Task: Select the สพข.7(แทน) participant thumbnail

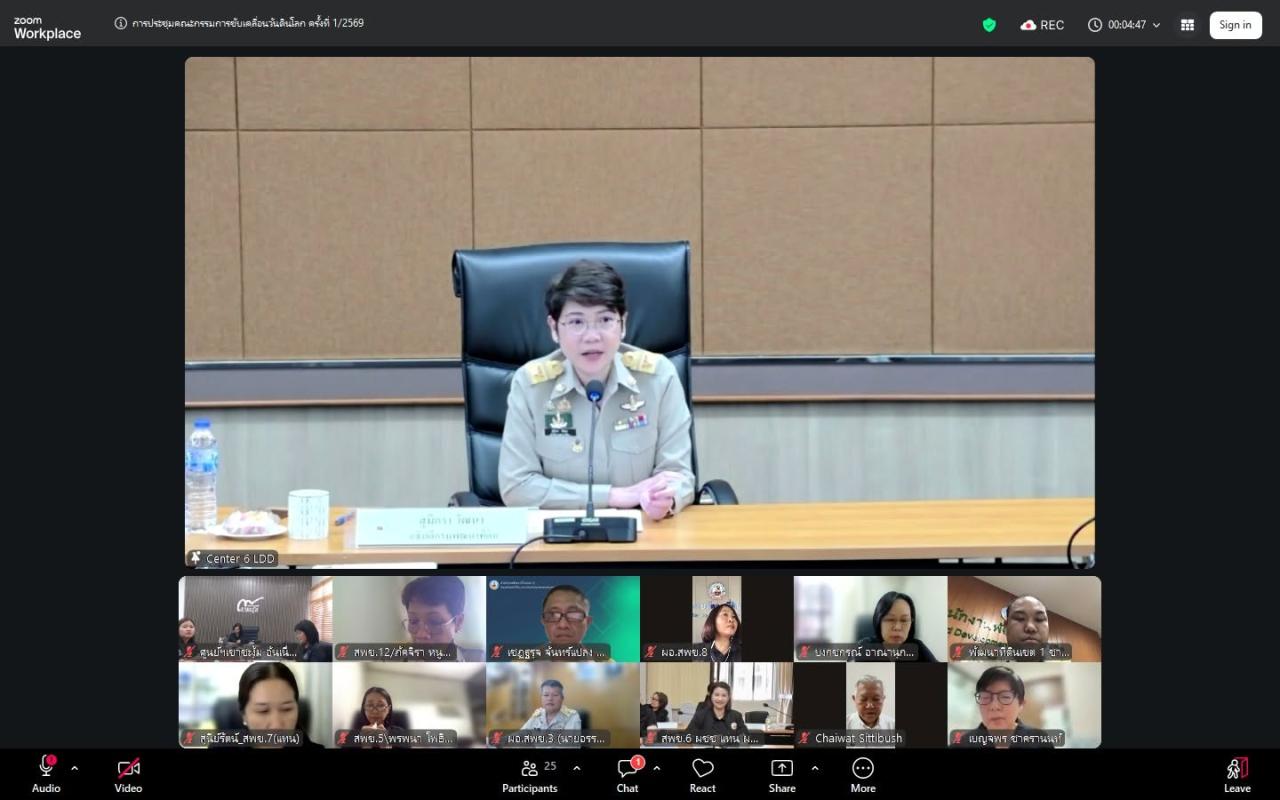Action: 255,705
